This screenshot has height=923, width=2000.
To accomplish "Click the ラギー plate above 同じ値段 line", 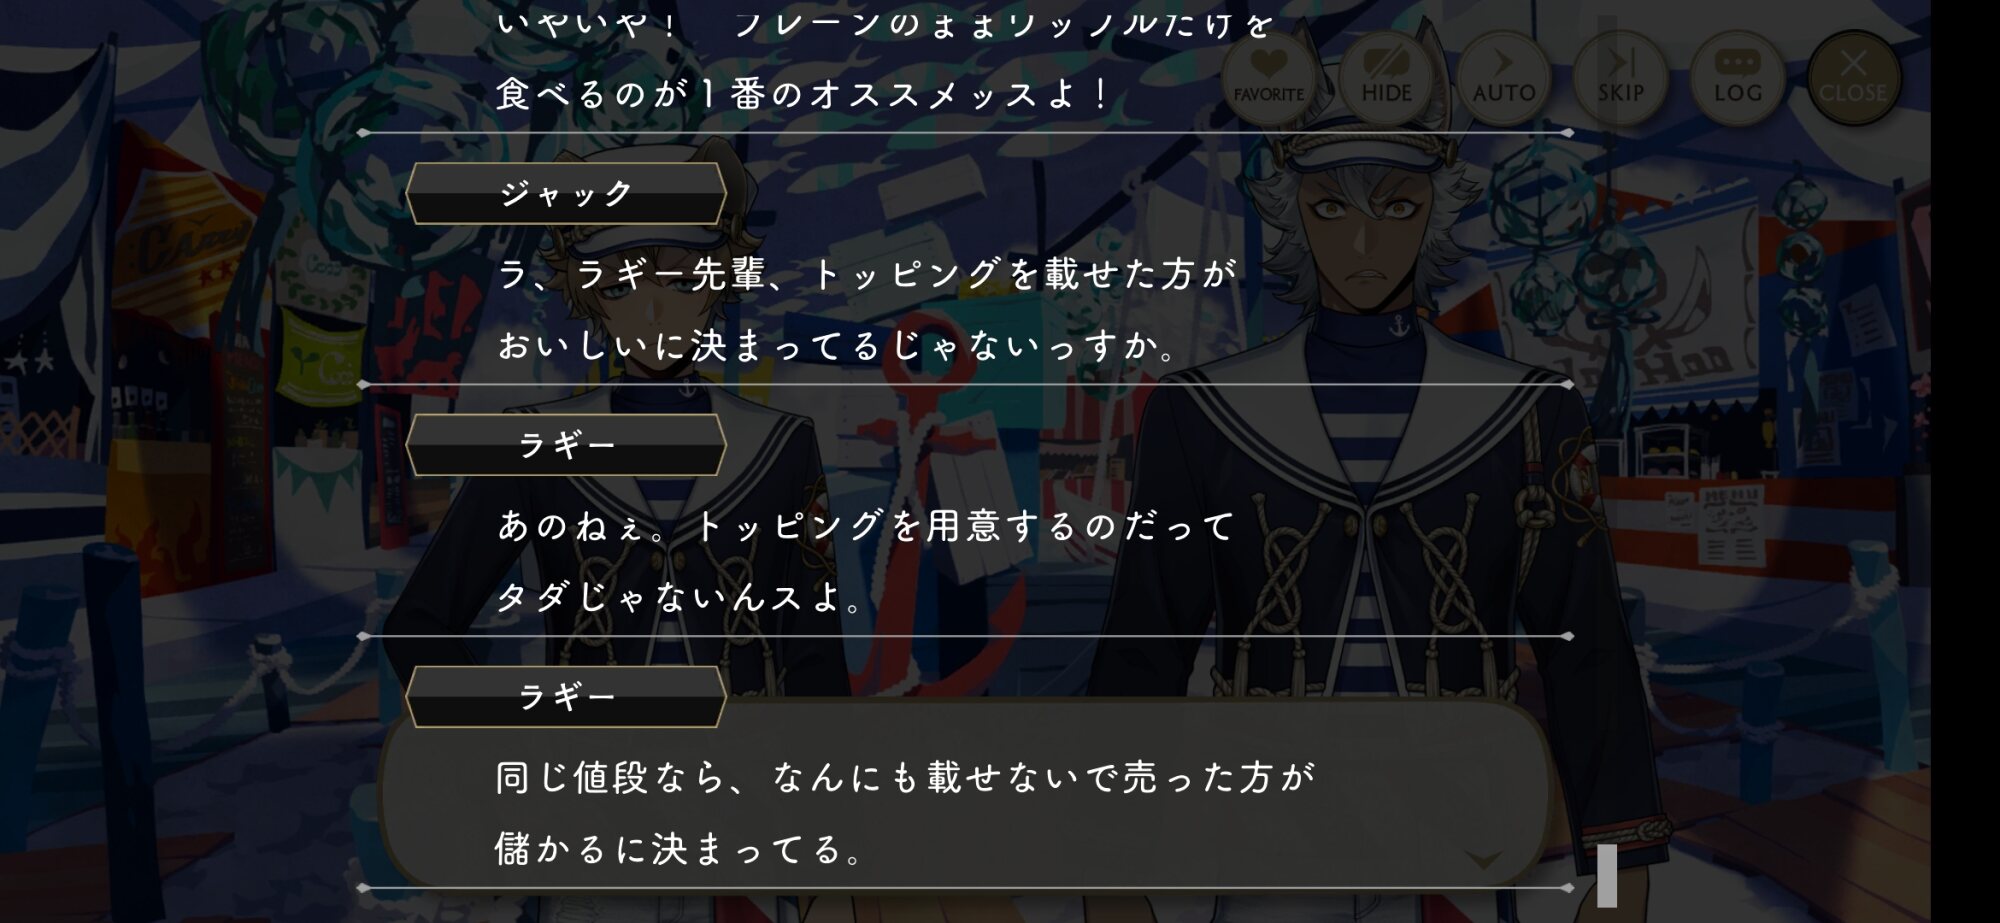I will click(566, 697).
